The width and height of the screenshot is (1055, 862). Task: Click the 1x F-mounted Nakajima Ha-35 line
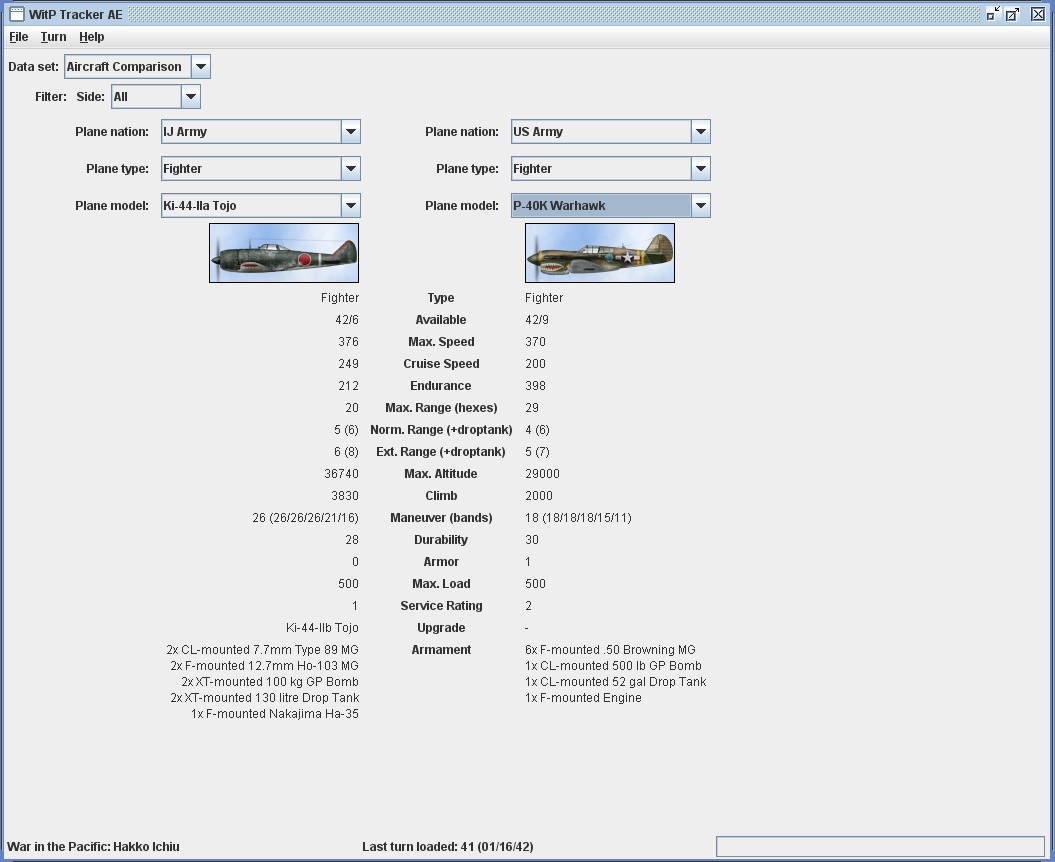click(x=275, y=714)
